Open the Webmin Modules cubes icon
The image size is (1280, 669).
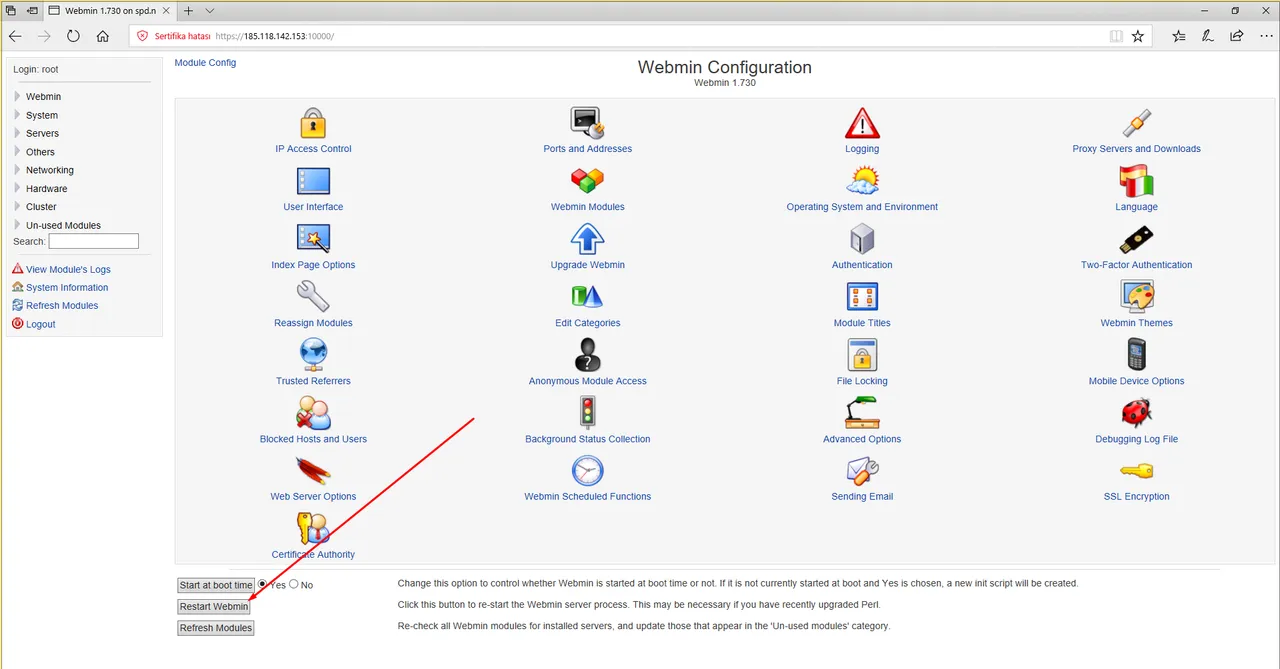point(588,181)
